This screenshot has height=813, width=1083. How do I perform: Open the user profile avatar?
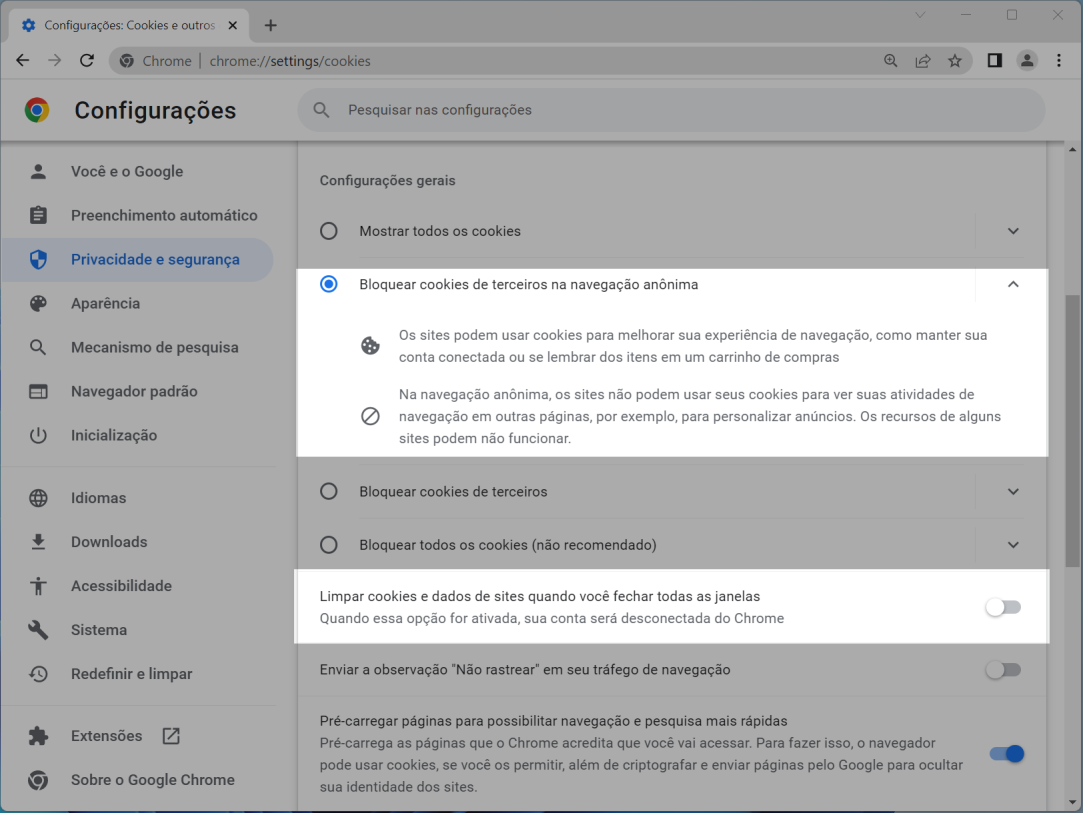(x=1027, y=61)
